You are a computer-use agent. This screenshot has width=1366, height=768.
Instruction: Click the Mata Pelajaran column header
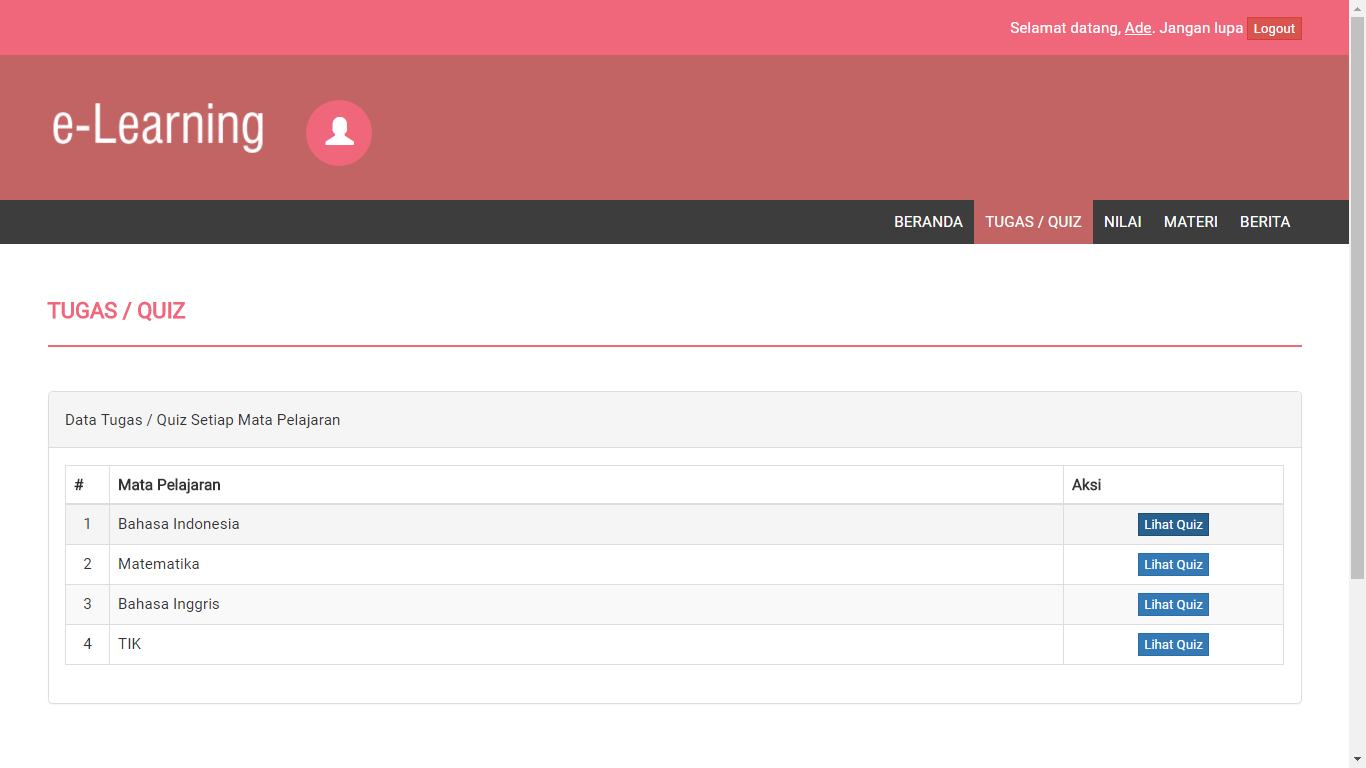169,485
